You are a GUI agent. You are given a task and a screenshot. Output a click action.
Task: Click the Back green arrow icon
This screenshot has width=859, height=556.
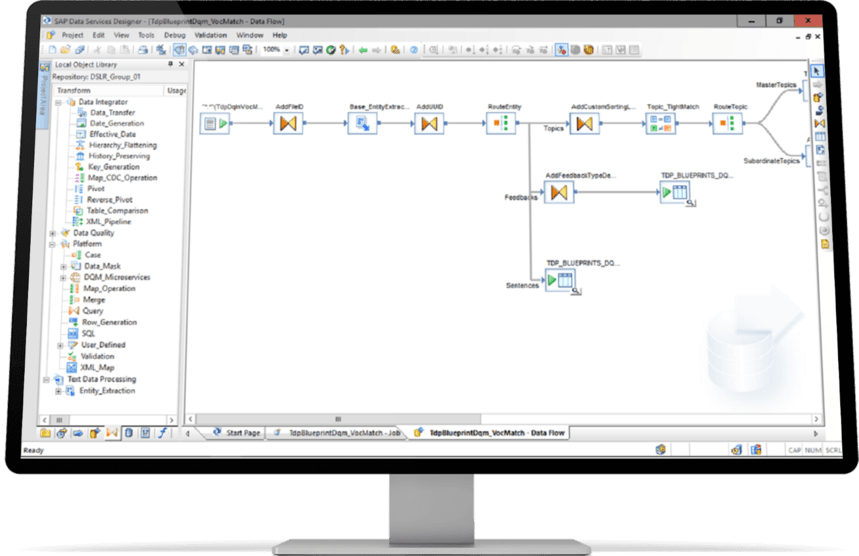pyautogui.click(x=362, y=49)
